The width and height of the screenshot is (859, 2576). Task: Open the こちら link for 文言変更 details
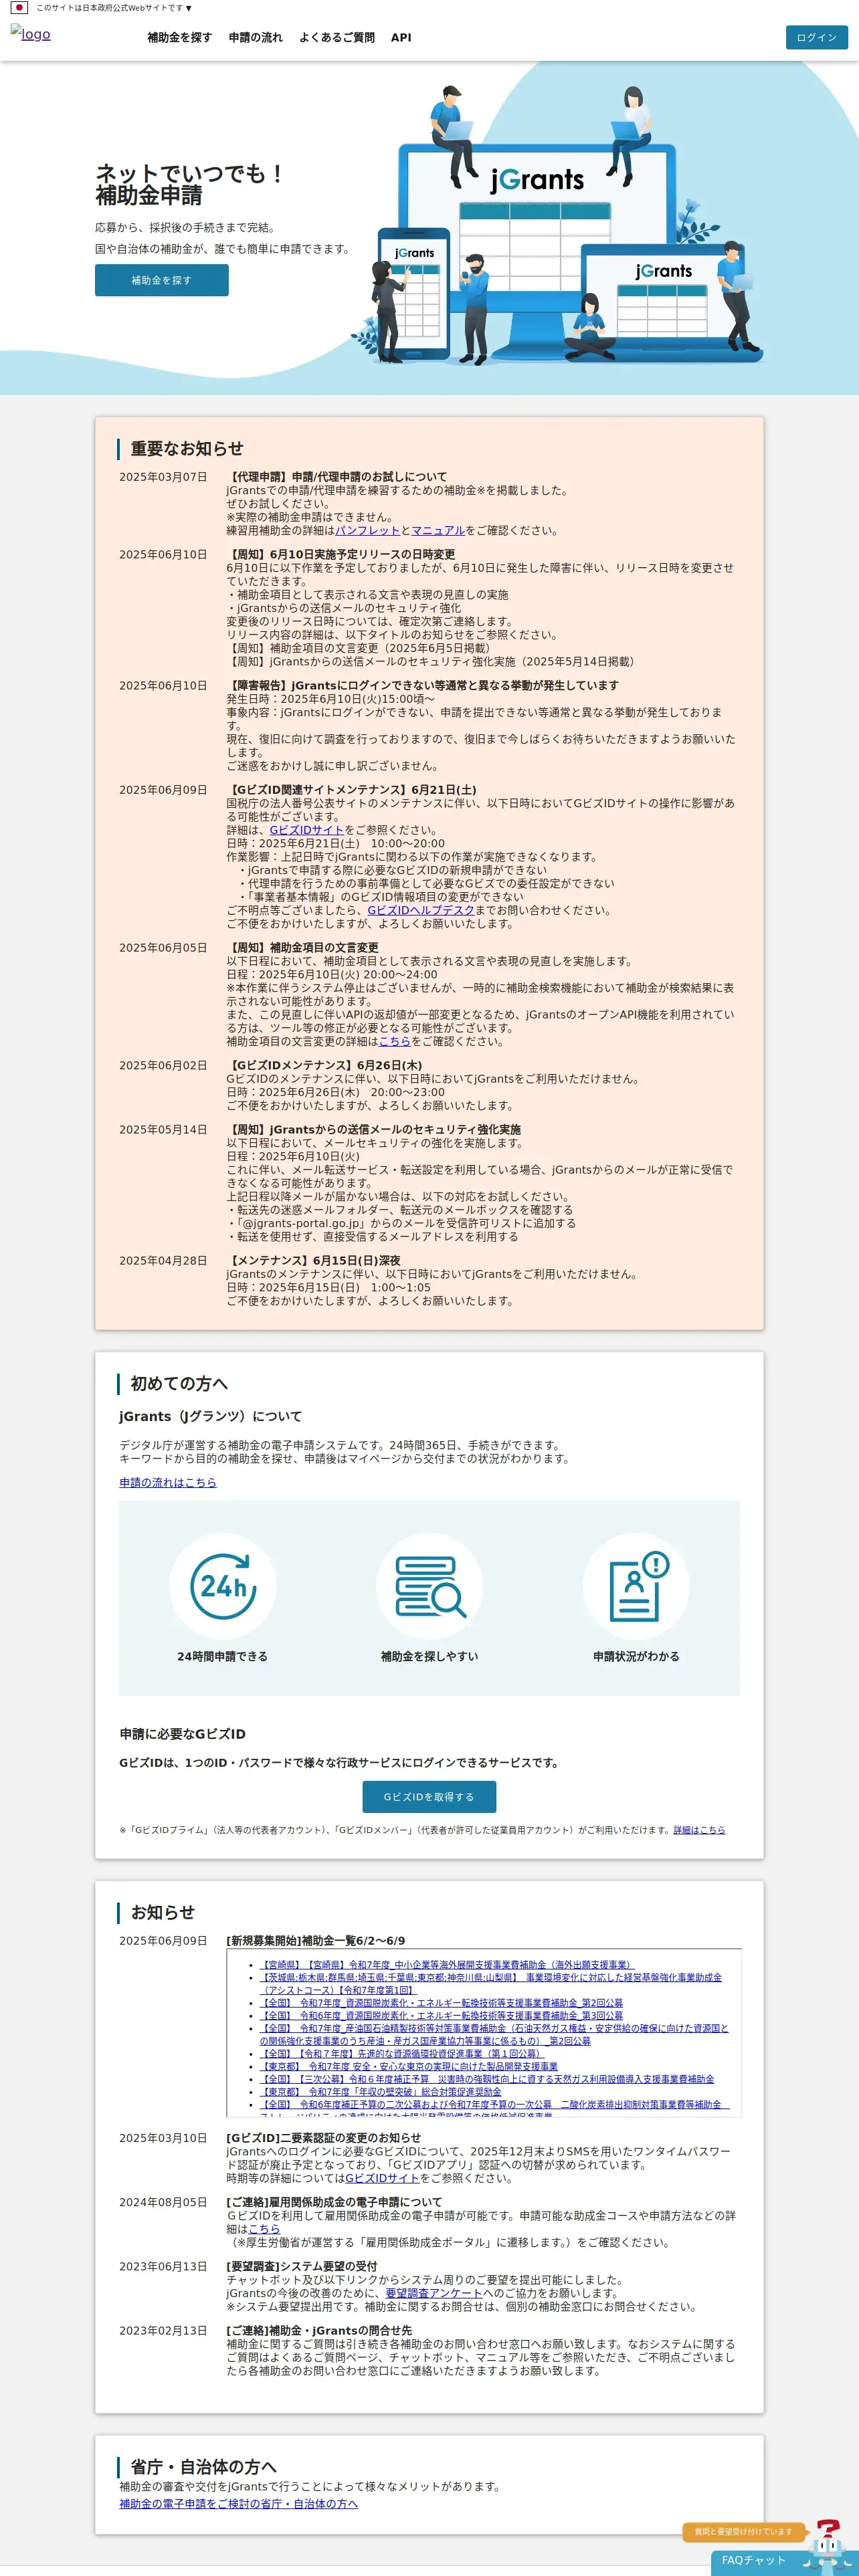click(x=394, y=1041)
